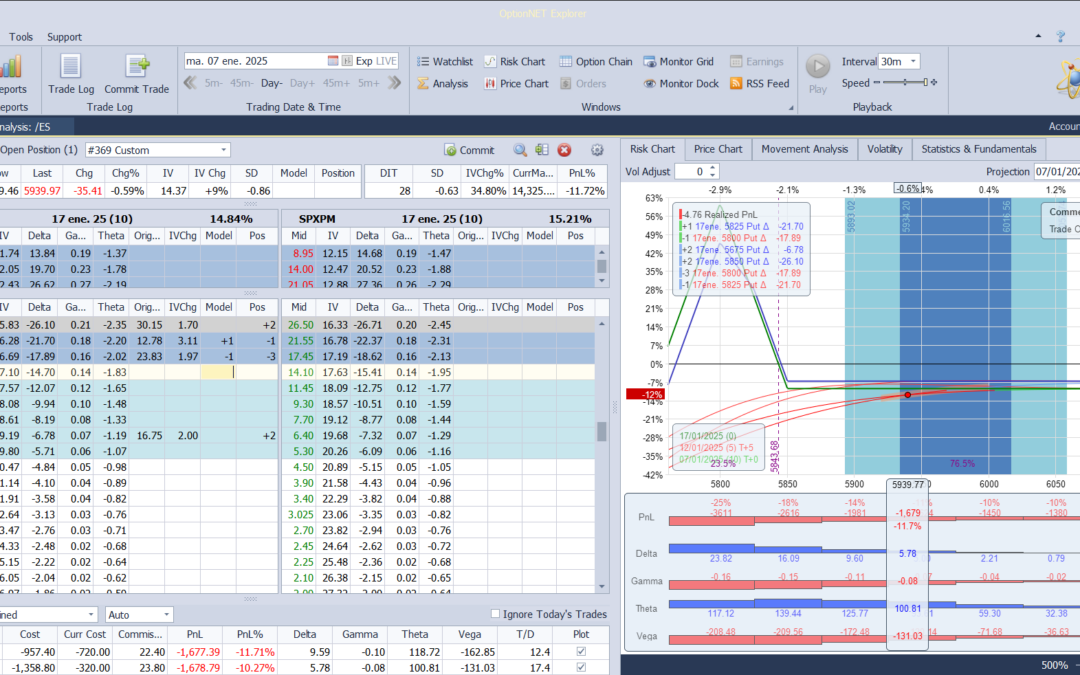The image size is (1080, 675).
Task: Open position settings gear icon
Action: [597, 150]
